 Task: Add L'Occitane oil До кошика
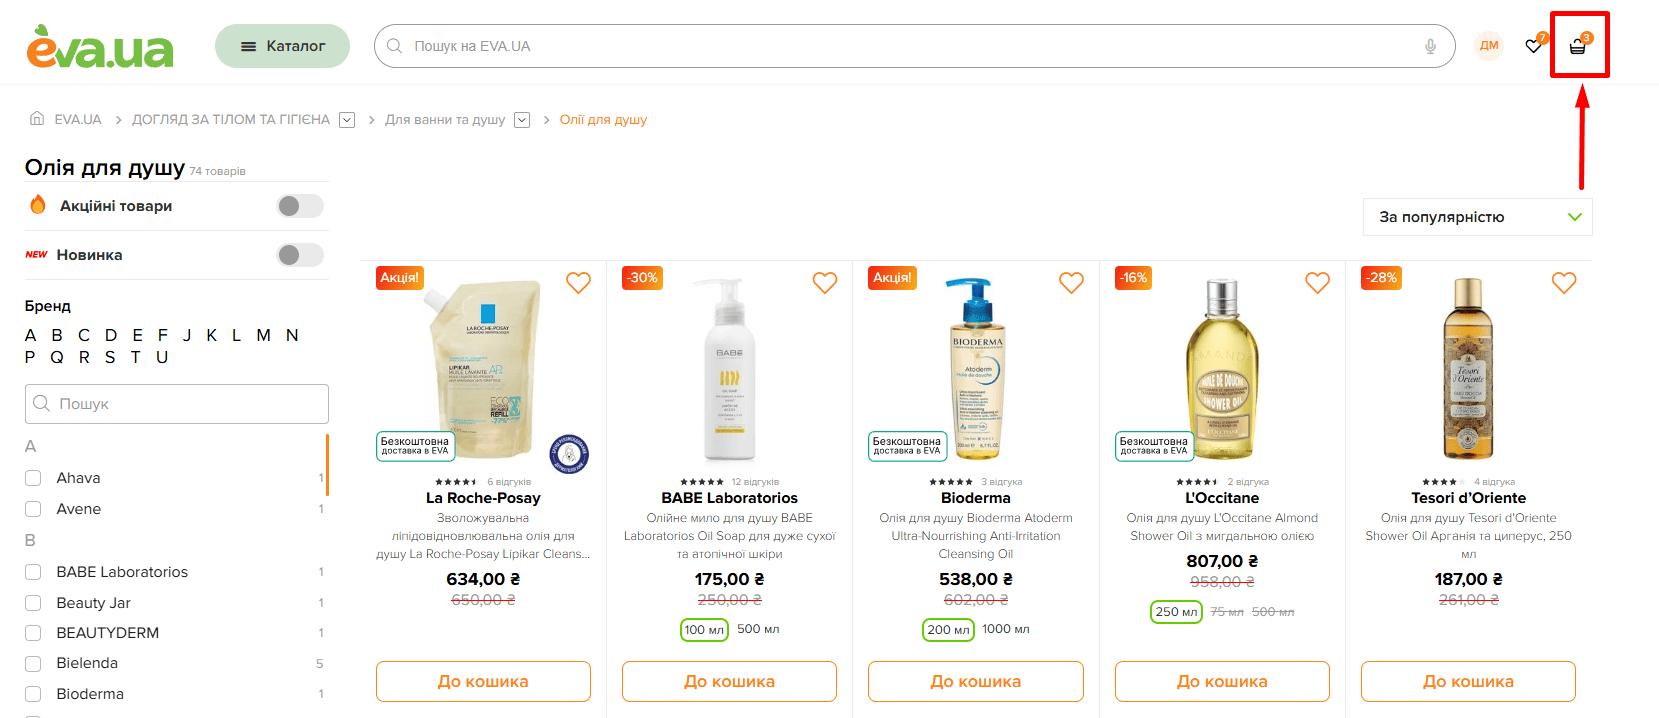click(x=1222, y=681)
